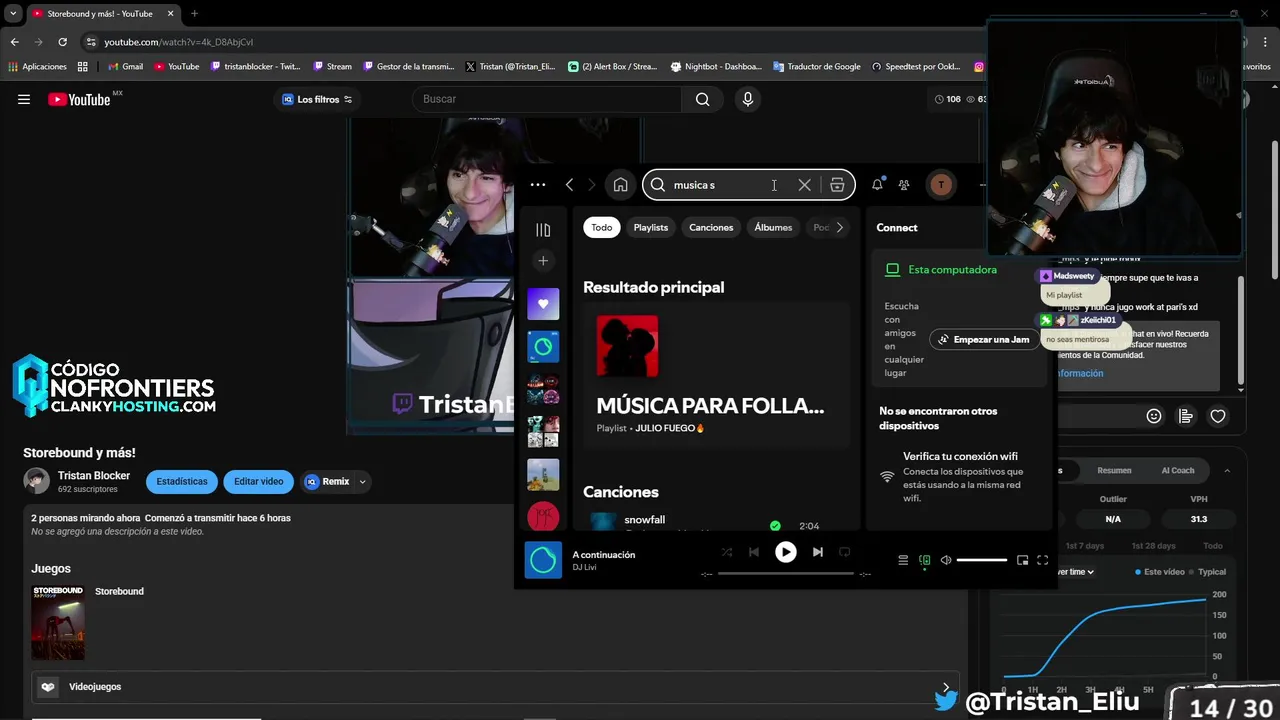1280x720 pixels.
Task: Skip to next track in Spotify
Action: click(818, 552)
